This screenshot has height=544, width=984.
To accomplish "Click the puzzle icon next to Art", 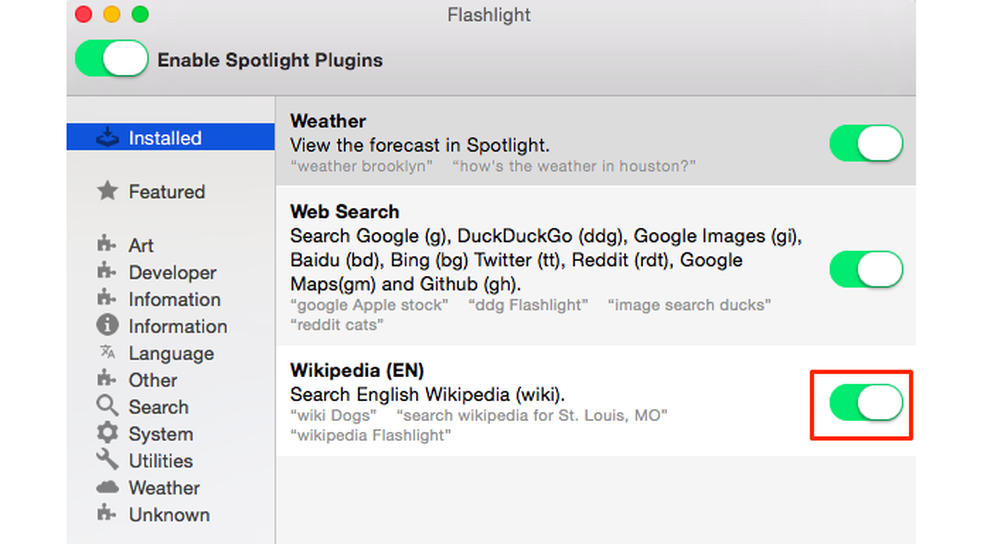I will pyautogui.click(x=107, y=245).
